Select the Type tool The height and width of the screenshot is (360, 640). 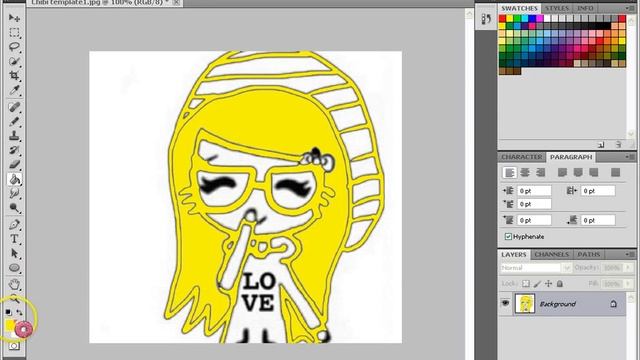pyautogui.click(x=14, y=239)
